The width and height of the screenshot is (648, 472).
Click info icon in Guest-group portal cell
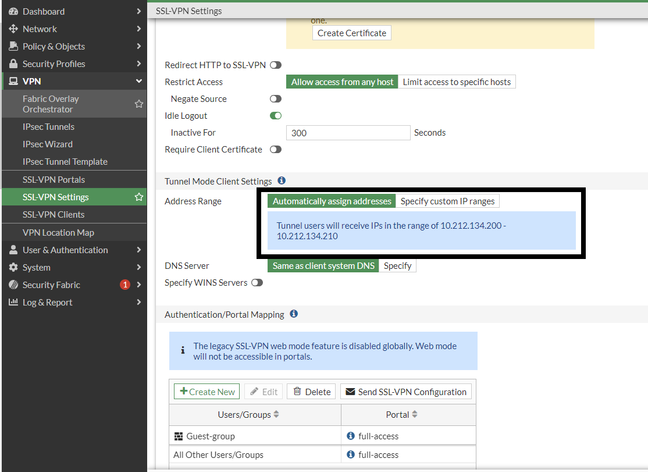click(350, 436)
